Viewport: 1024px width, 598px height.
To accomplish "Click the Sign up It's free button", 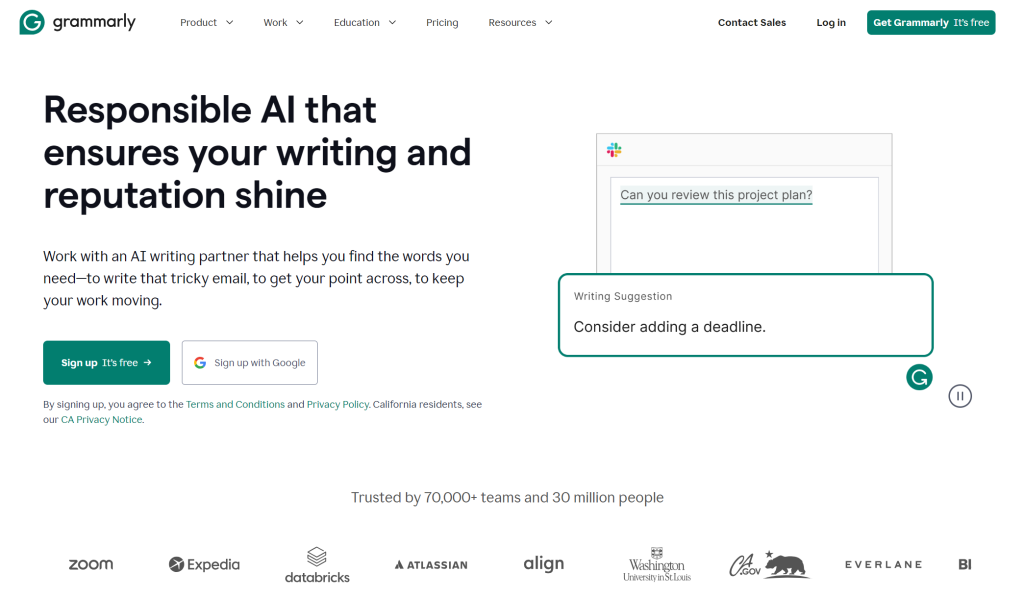I will pyautogui.click(x=106, y=362).
